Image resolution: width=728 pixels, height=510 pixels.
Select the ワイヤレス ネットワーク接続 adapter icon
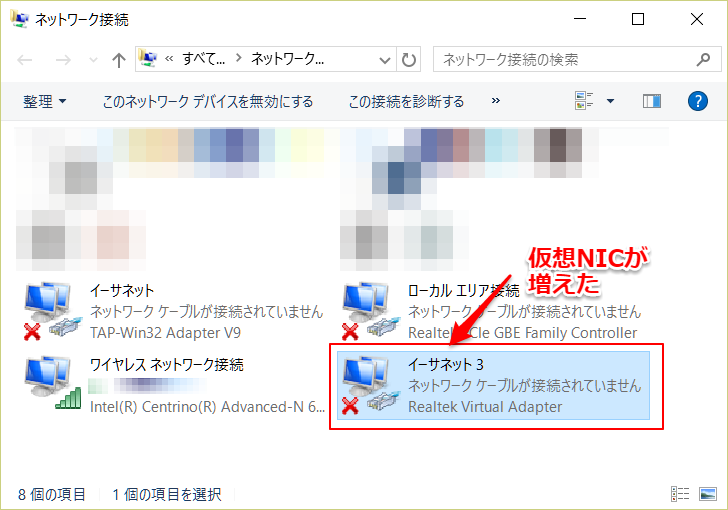click(x=52, y=383)
